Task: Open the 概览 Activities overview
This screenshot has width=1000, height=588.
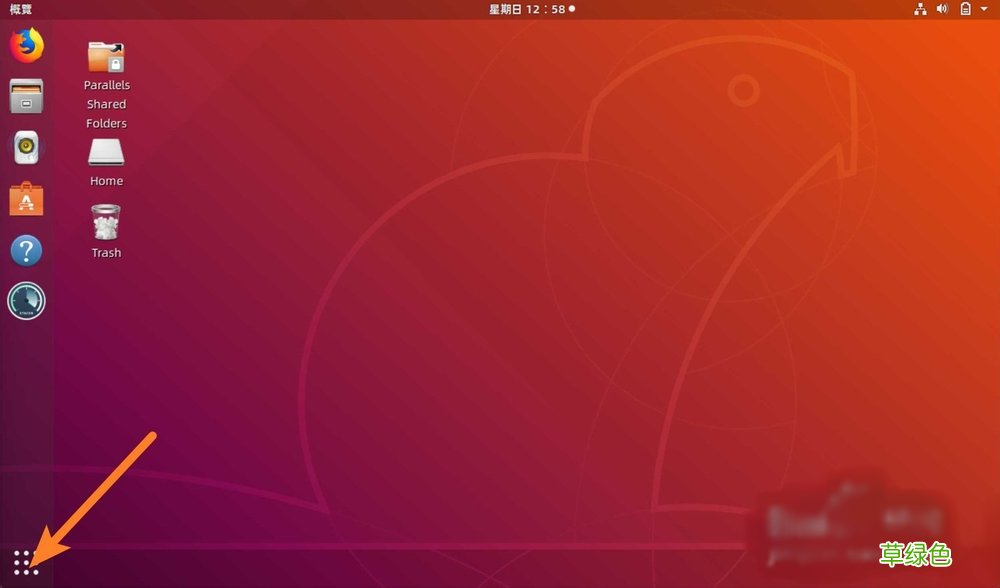Action: (x=20, y=9)
